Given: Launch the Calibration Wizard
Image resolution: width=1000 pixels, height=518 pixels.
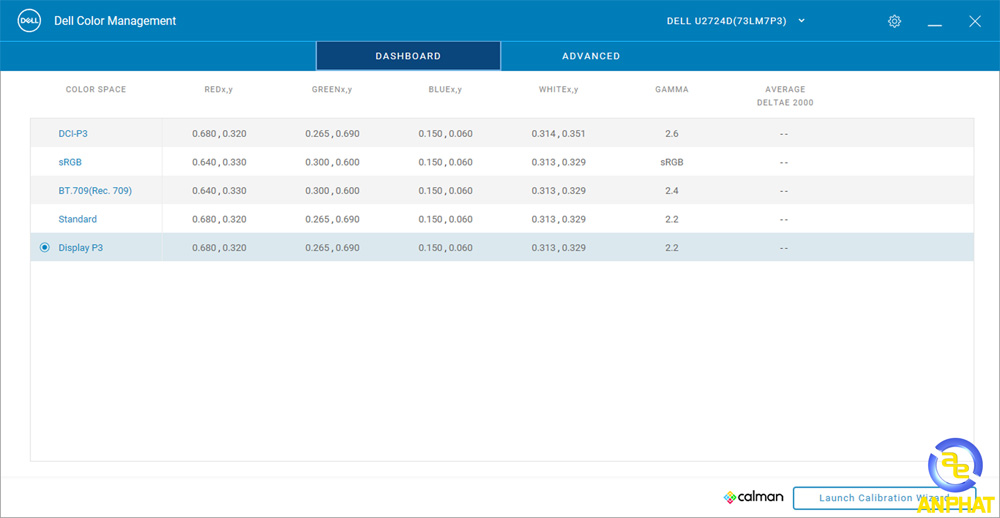Looking at the screenshot, I should coord(884,498).
